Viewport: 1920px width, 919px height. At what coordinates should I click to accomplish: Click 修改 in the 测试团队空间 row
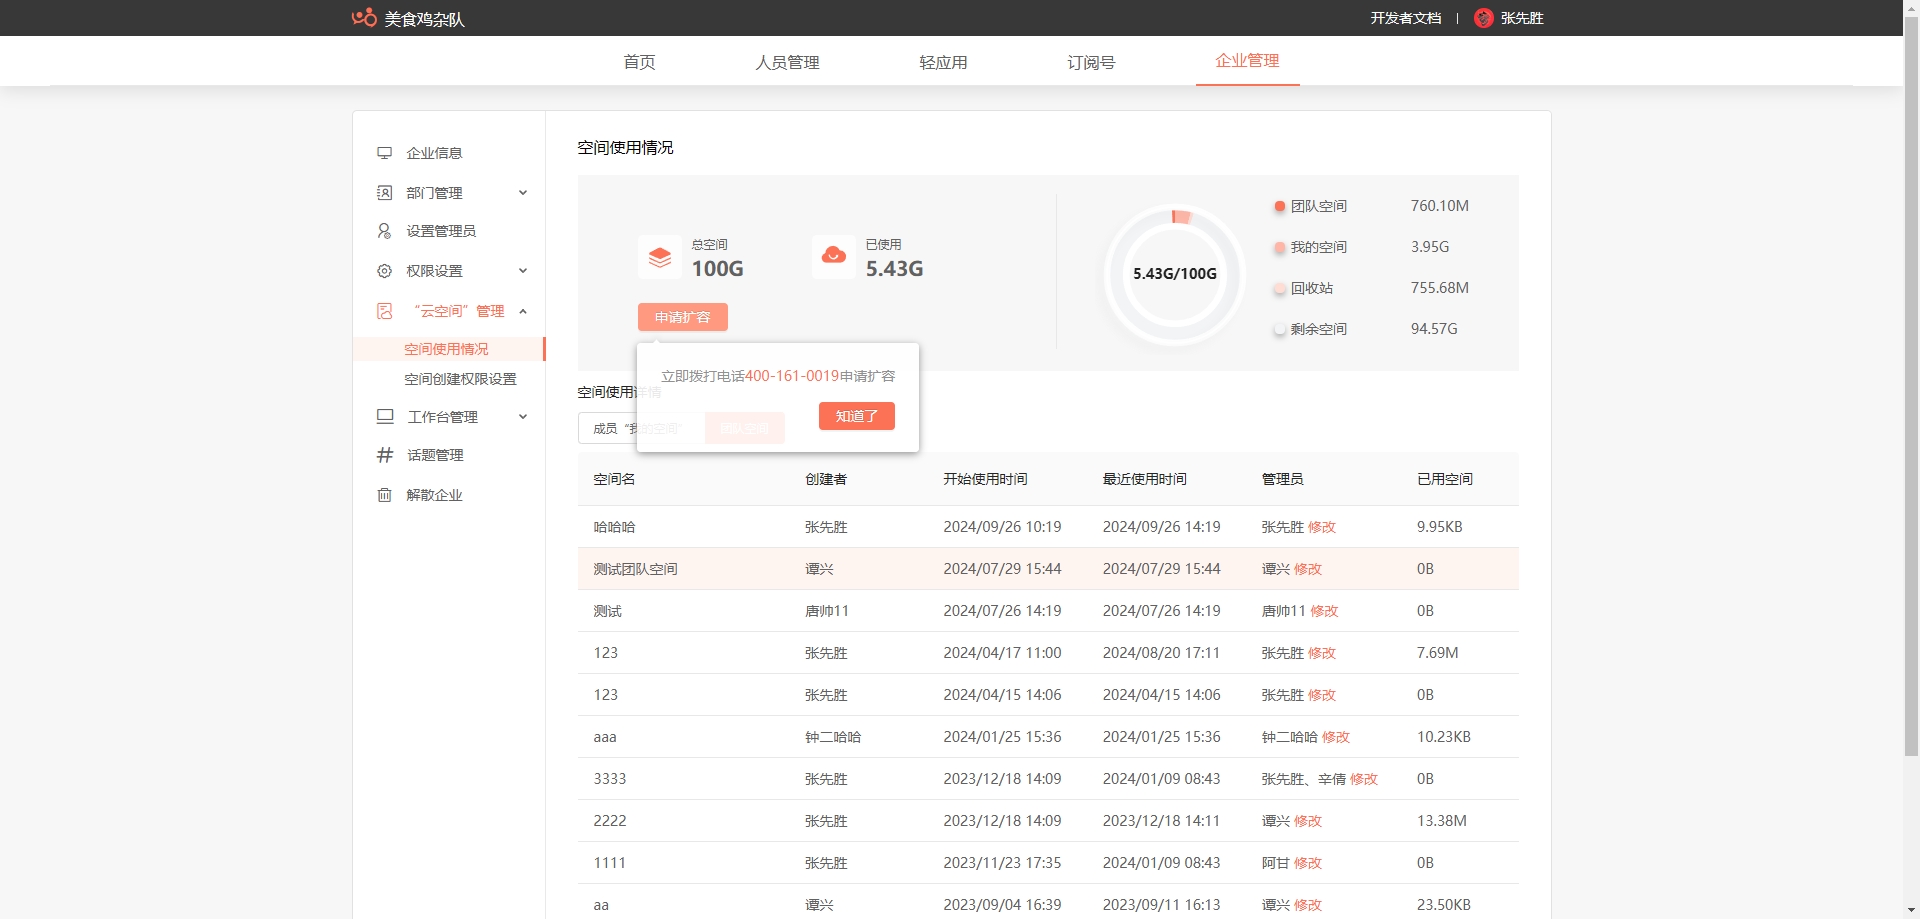click(1308, 569)
